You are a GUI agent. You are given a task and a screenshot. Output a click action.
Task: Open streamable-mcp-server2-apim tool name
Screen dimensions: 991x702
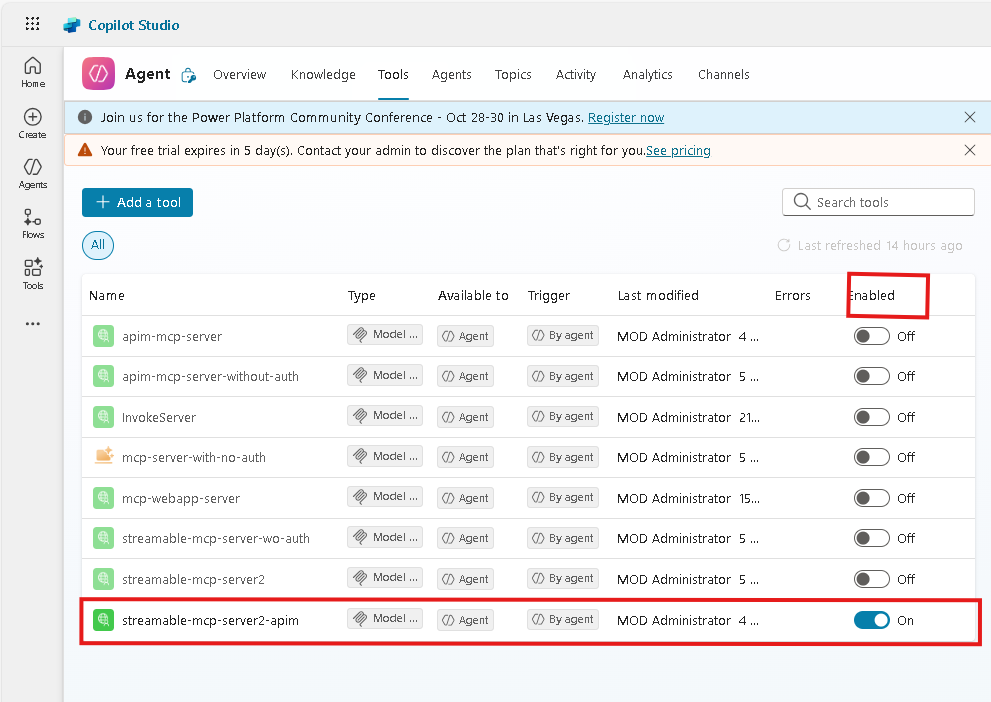(x=210, y=620)
